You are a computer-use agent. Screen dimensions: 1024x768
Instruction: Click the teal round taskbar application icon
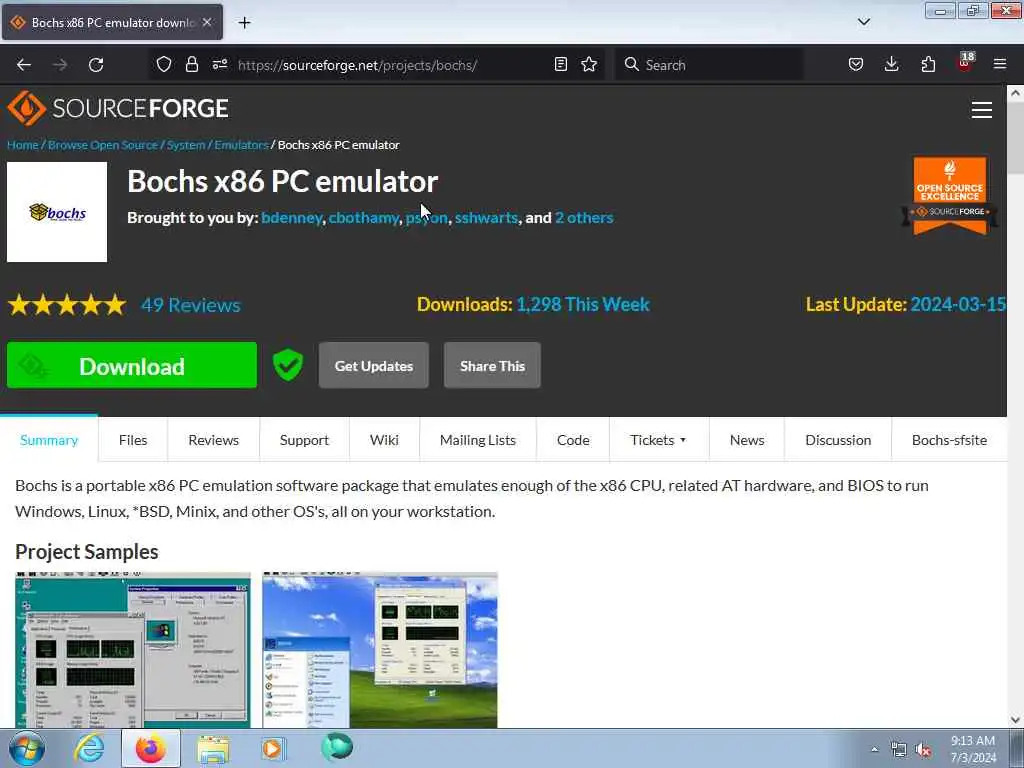[x=337, y=748]
